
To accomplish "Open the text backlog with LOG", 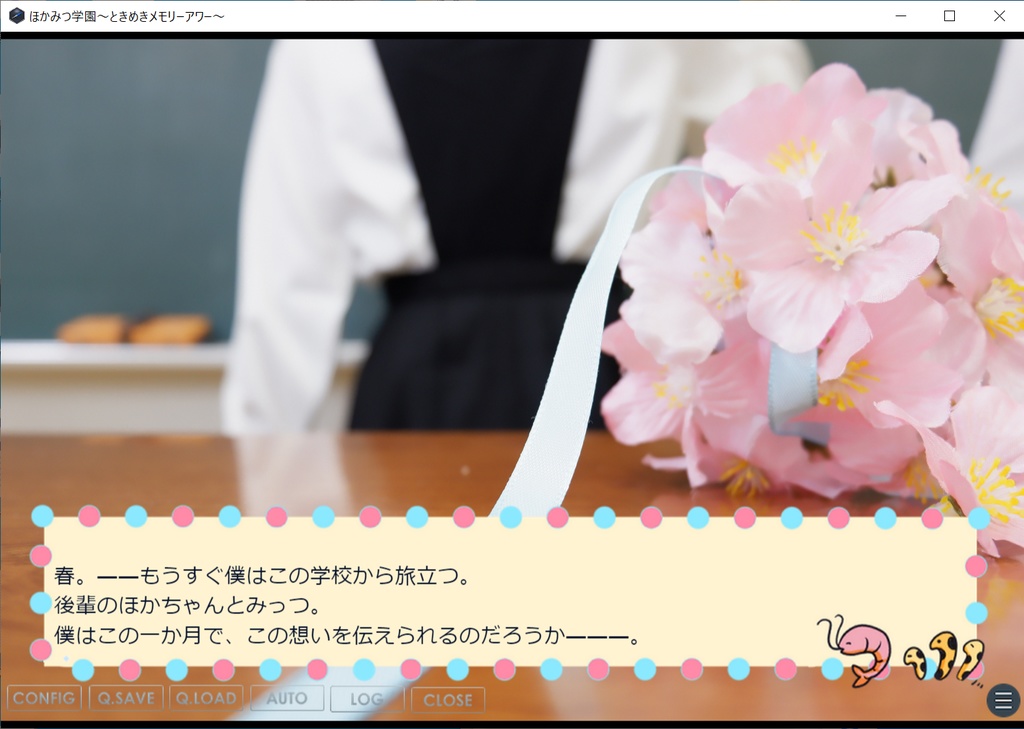I will click(x=367, y=700).
